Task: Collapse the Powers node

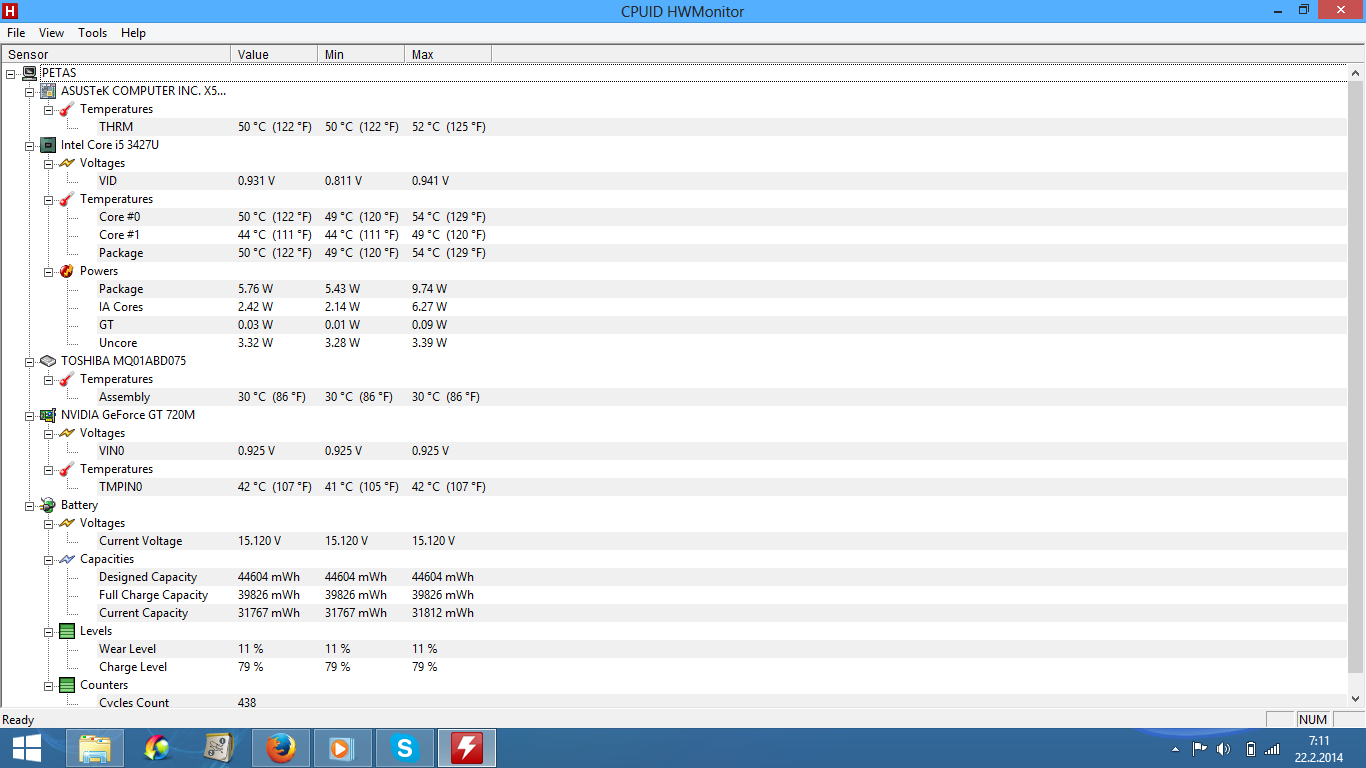Action: tap(49, 271)
